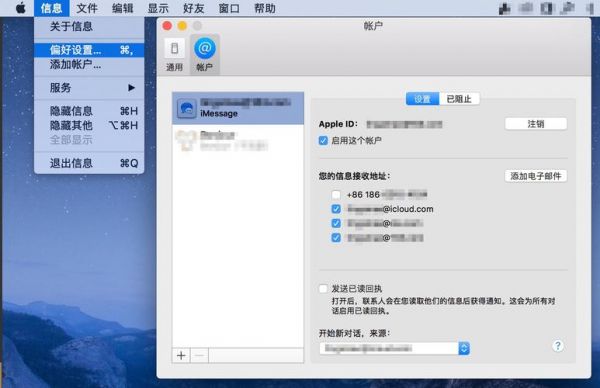Click the 添加电子邮件 button
The width and height of the screenshot is (600, 388).
[x=536, y=176]
